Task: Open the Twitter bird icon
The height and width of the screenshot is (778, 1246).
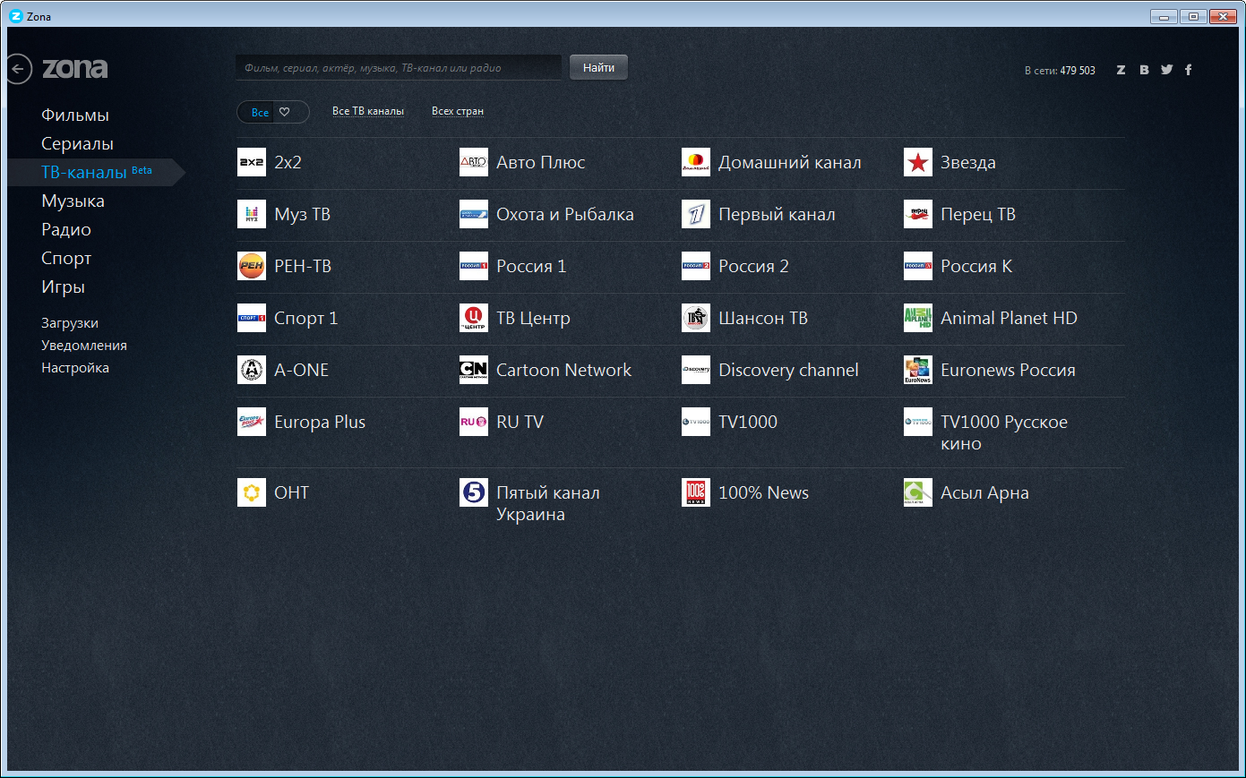Action: coord(1166,70)
